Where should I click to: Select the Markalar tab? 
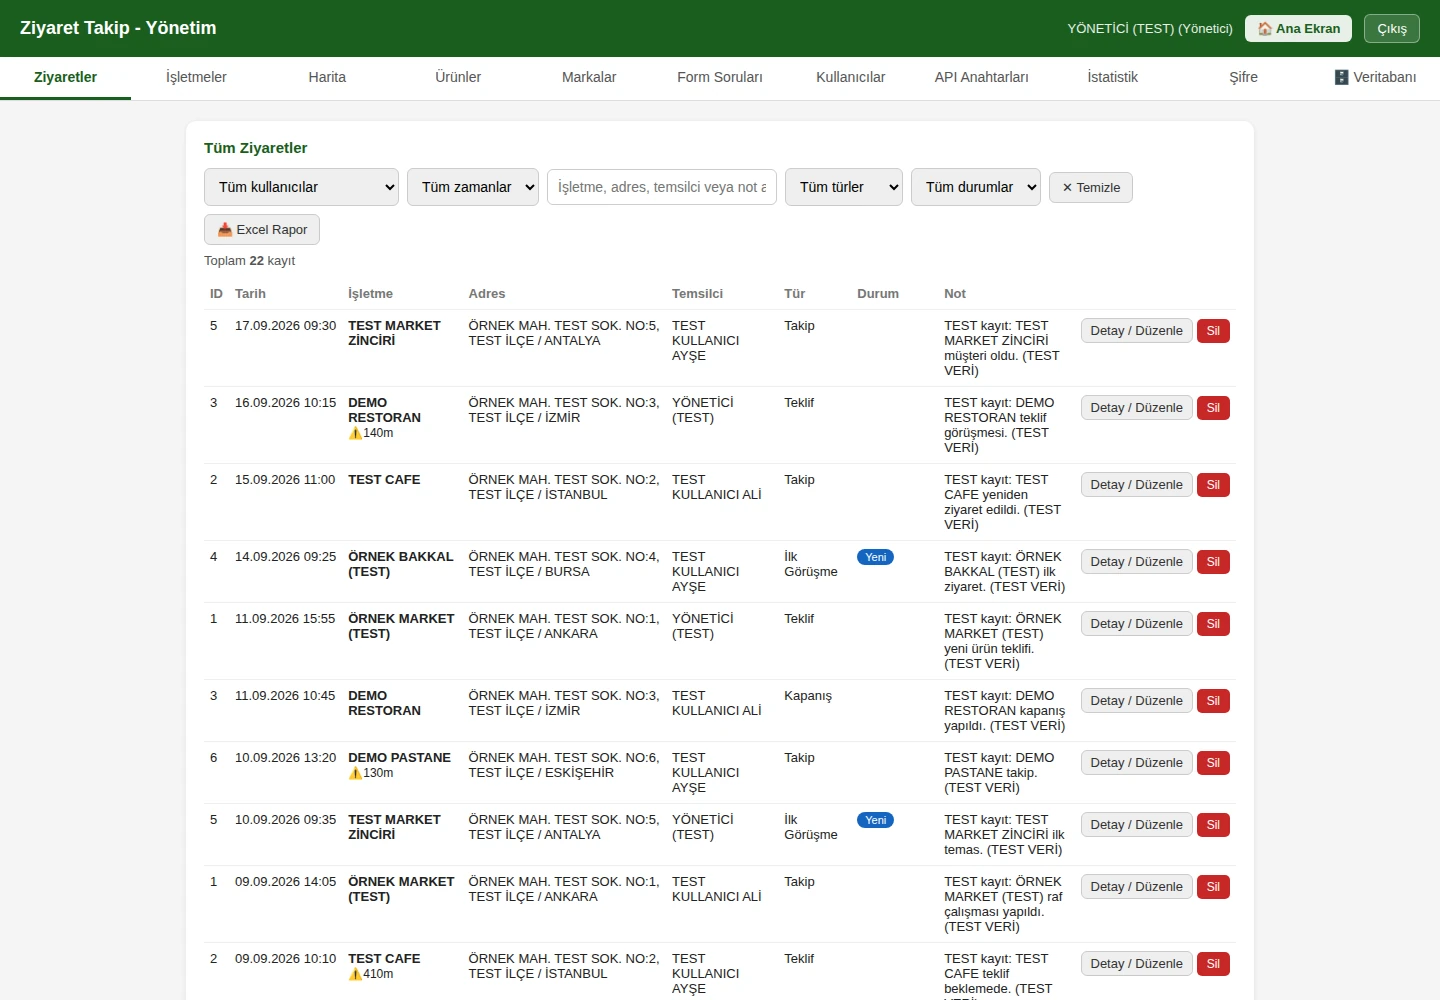589,77
